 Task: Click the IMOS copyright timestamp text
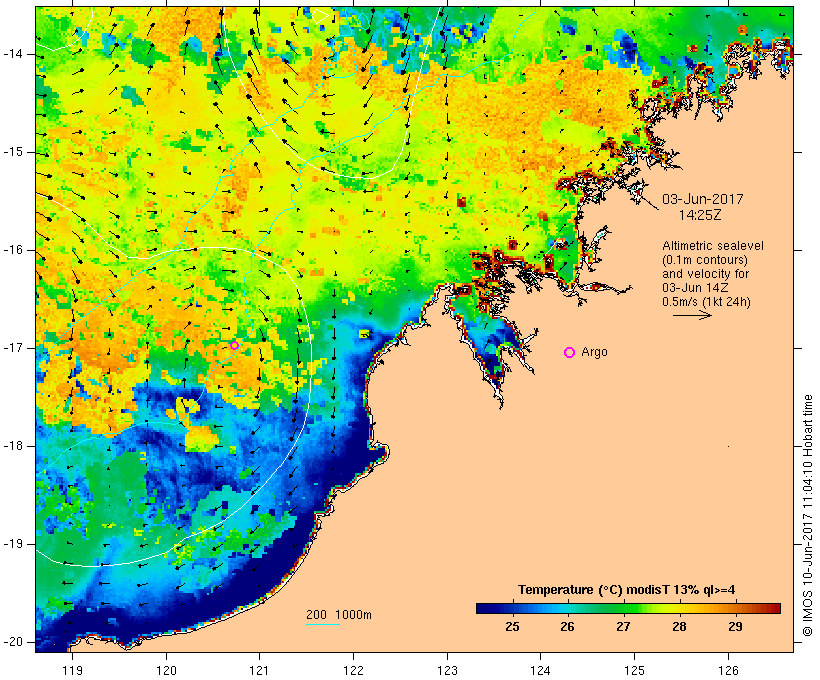[x=808, y=516]
